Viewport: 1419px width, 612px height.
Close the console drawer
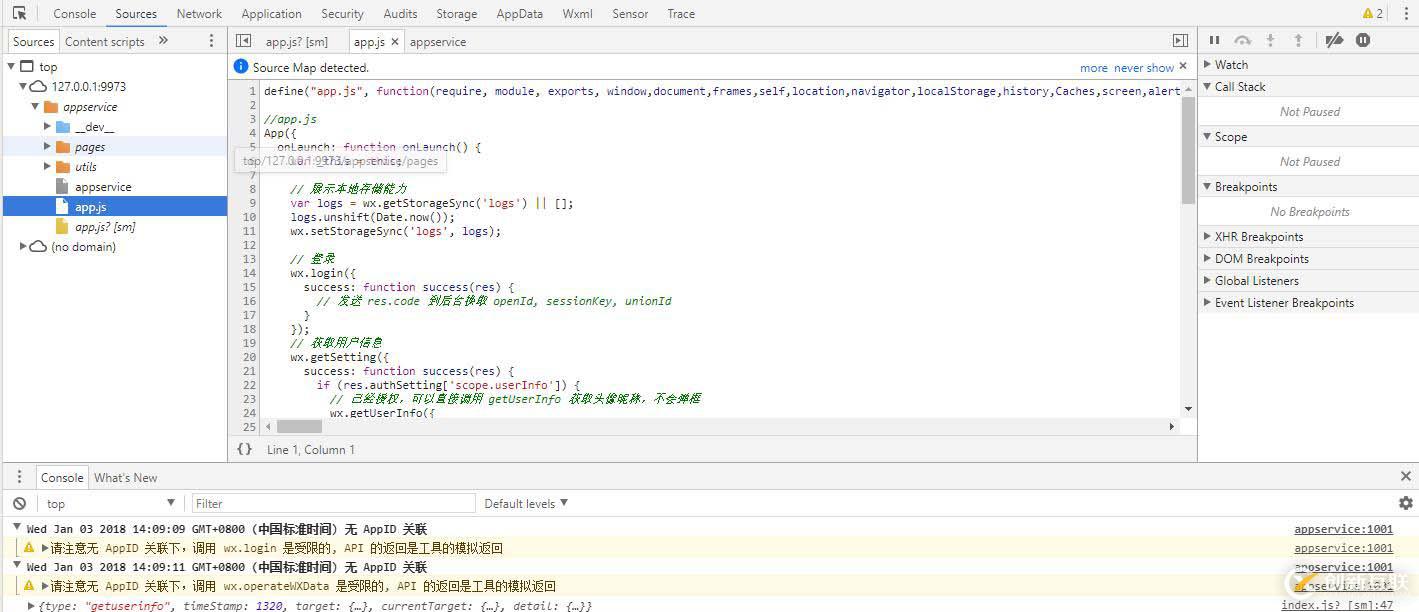[1405, 477]
